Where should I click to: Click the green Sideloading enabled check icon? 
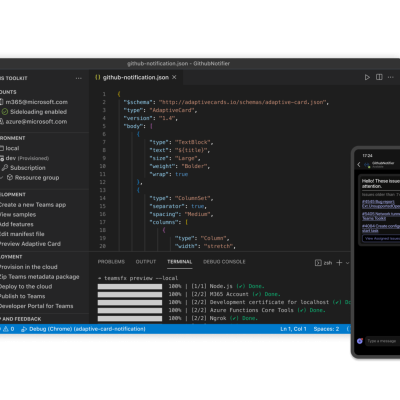[5, 112]
